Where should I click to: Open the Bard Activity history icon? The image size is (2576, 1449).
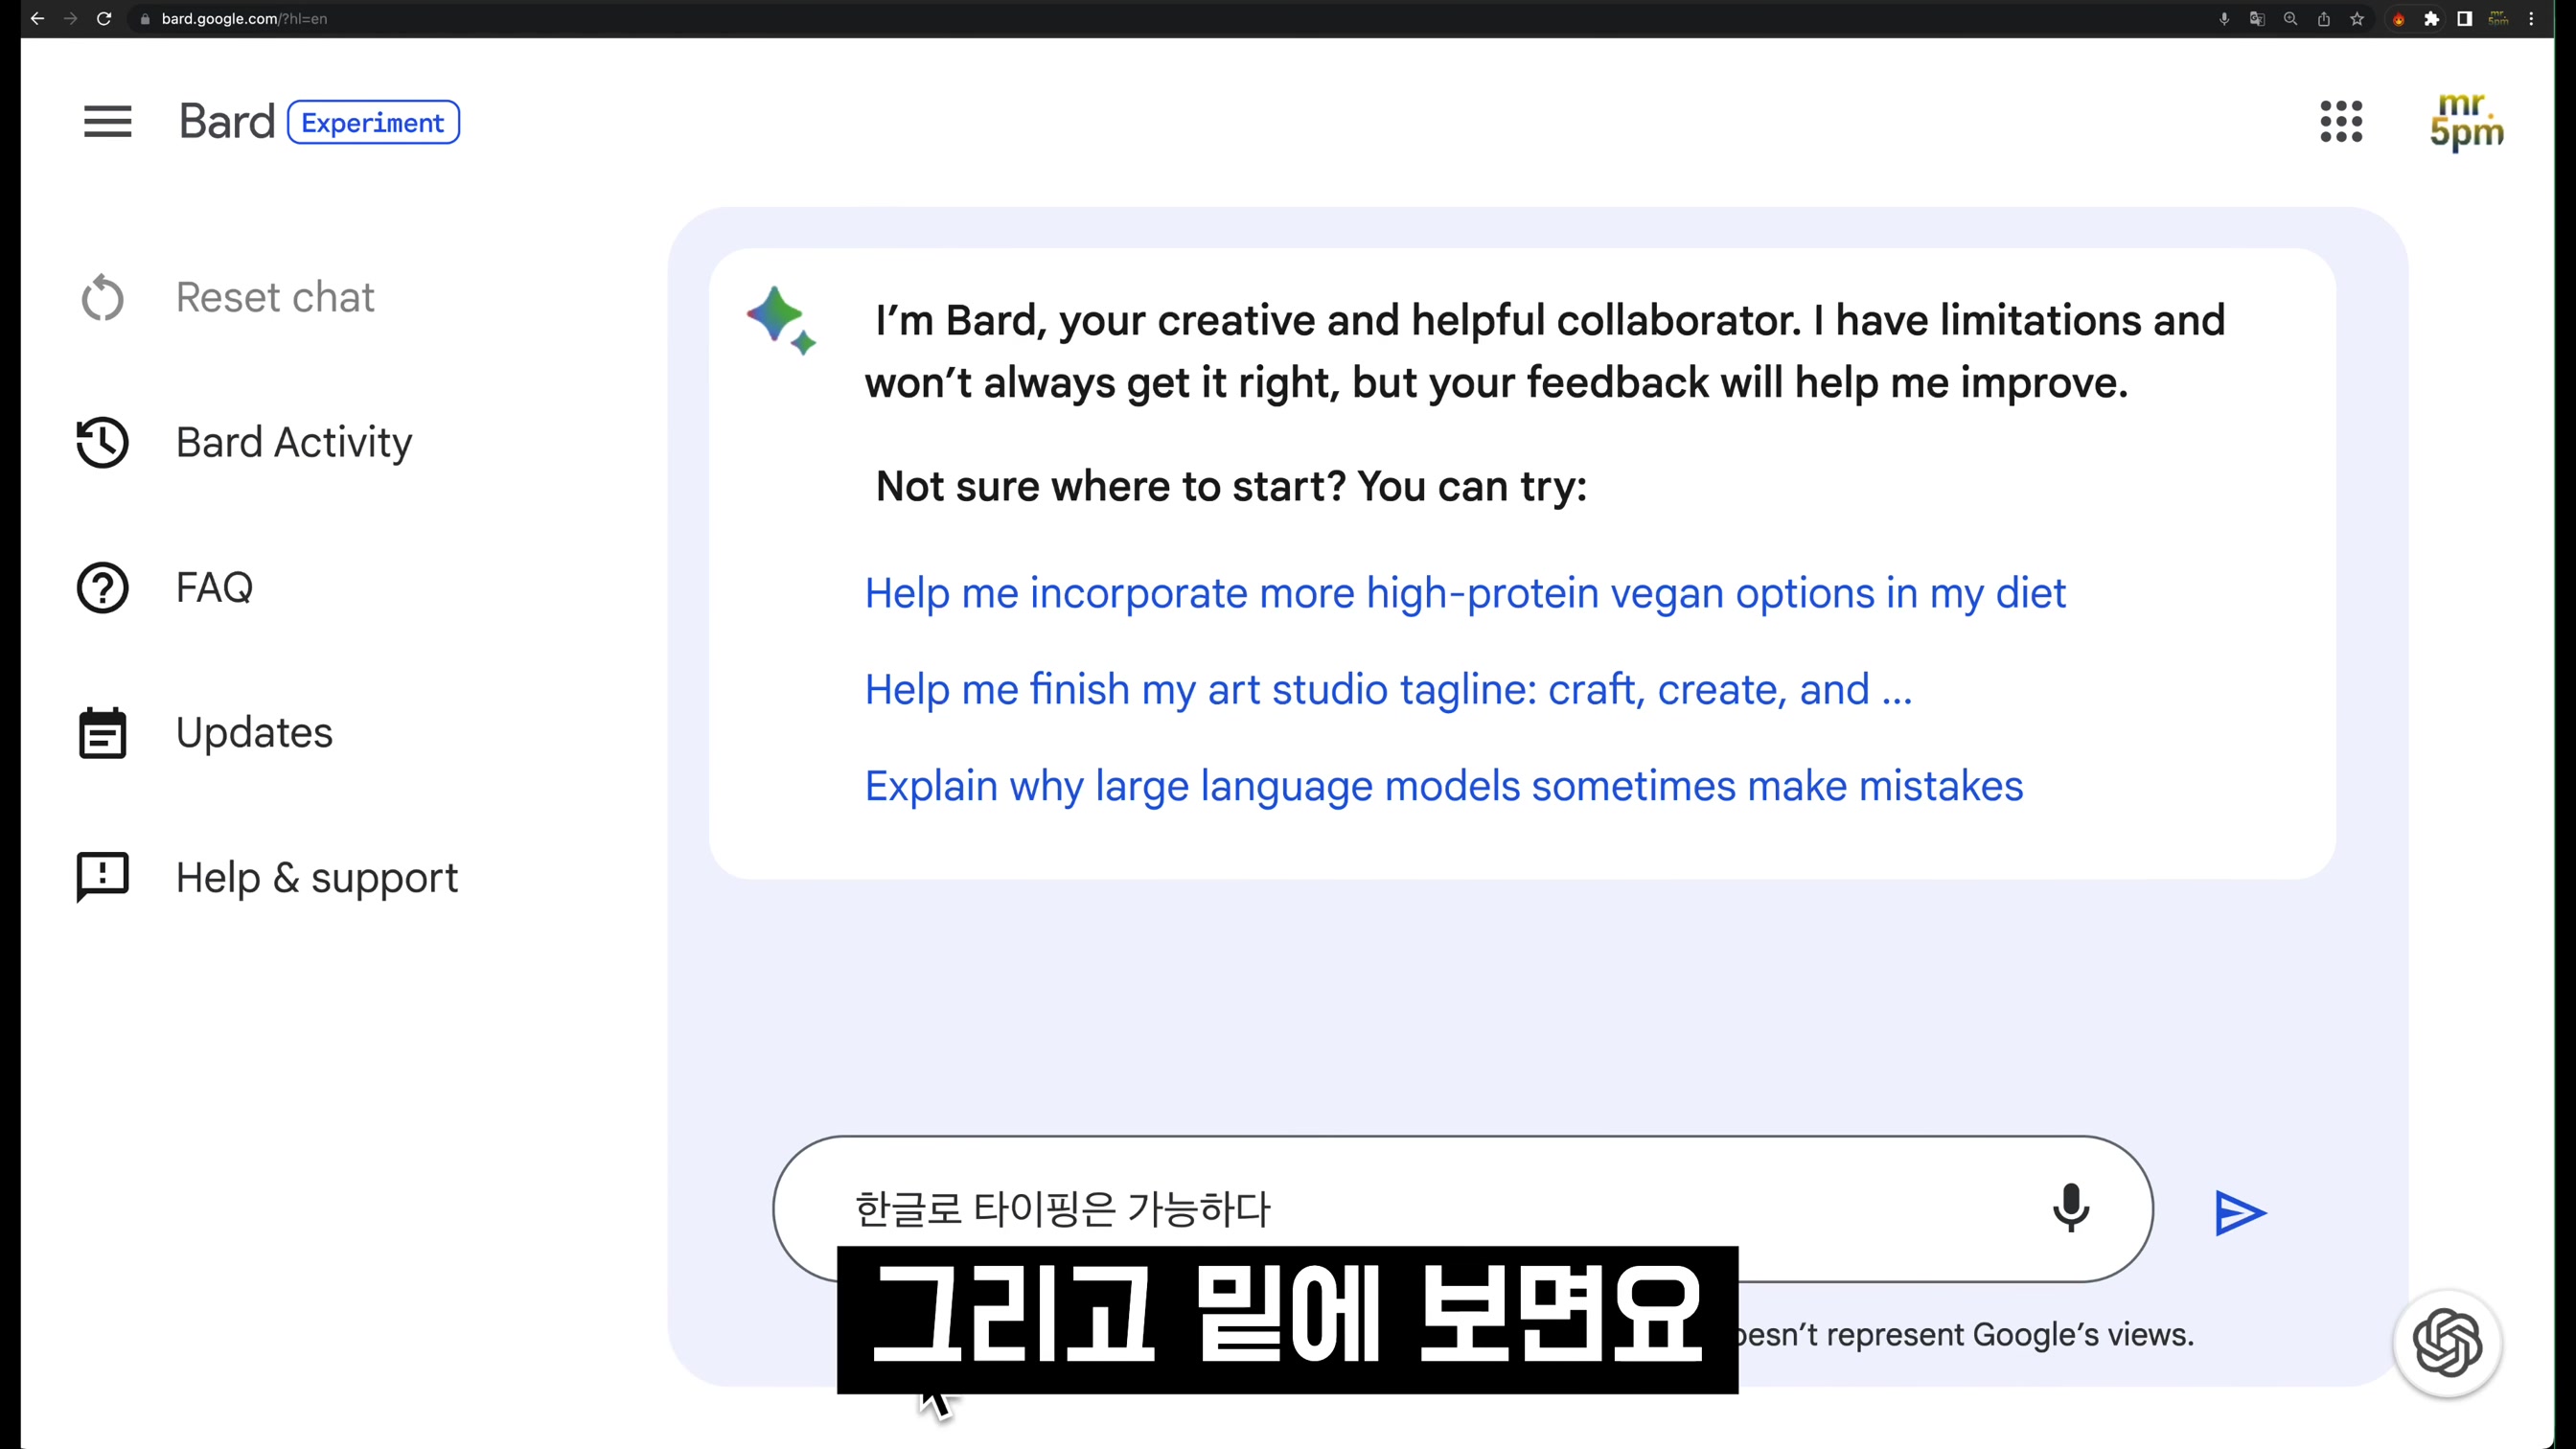pyautogui.click(x=102, y=442)
